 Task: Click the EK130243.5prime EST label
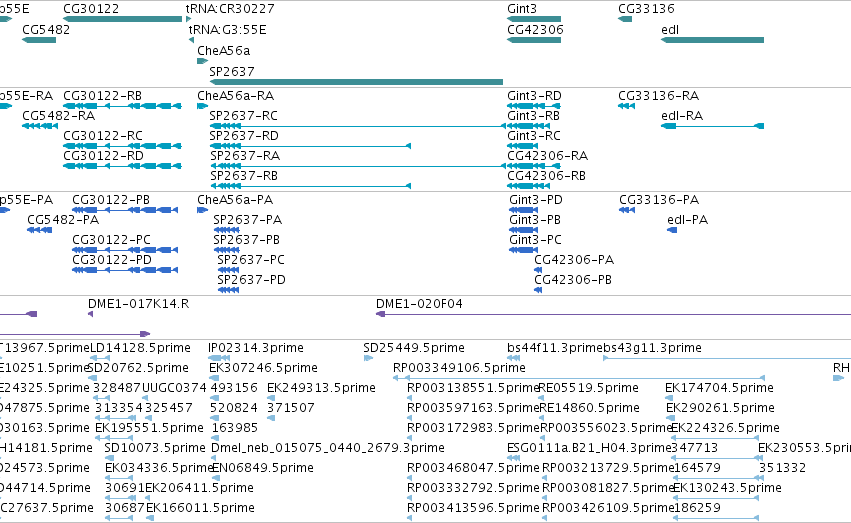point(727,488)
